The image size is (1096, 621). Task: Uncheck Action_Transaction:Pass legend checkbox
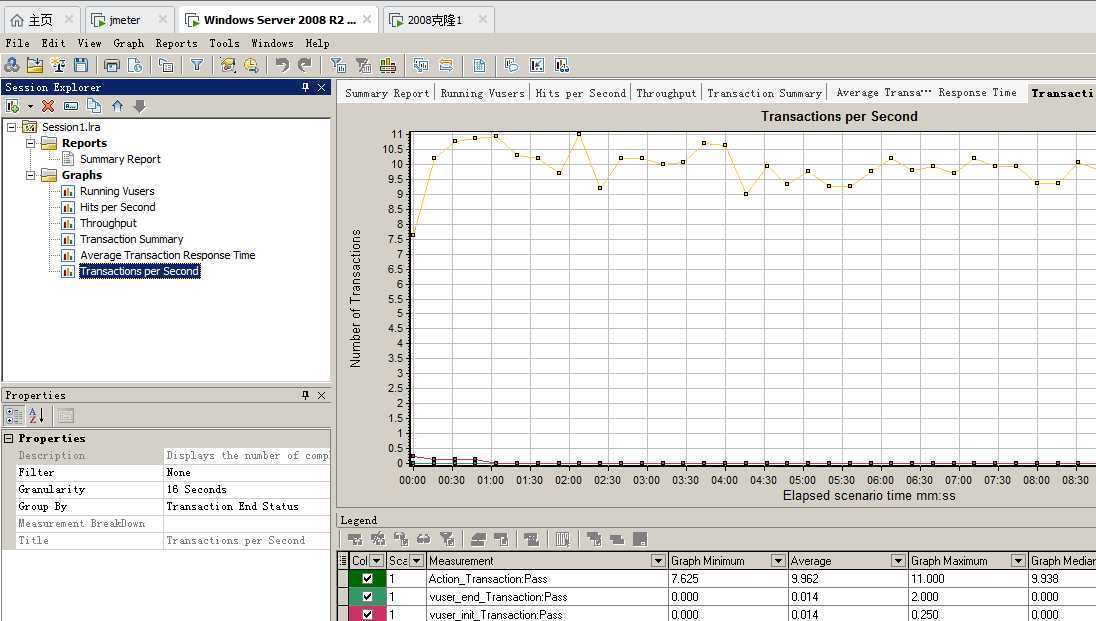[x=367, y=578]
